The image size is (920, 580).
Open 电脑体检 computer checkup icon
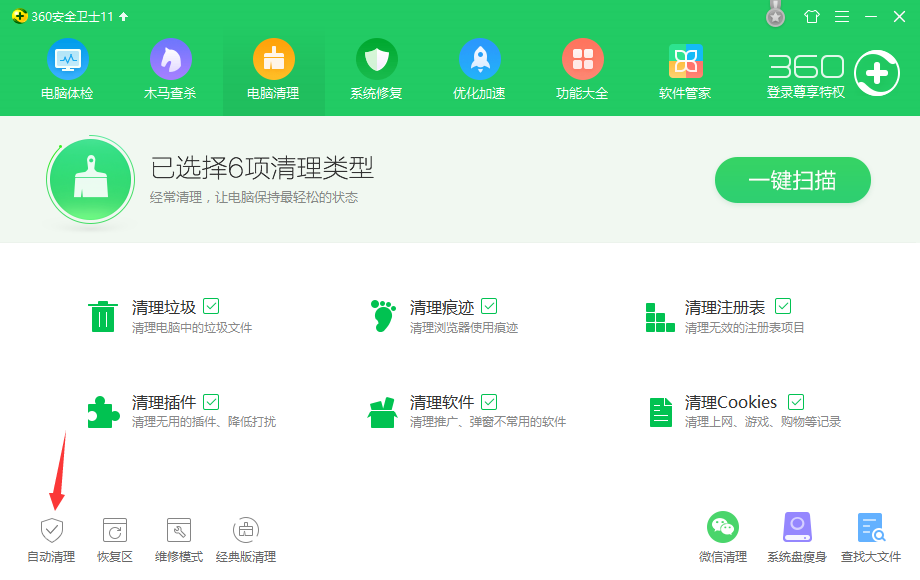coord(67,59)
